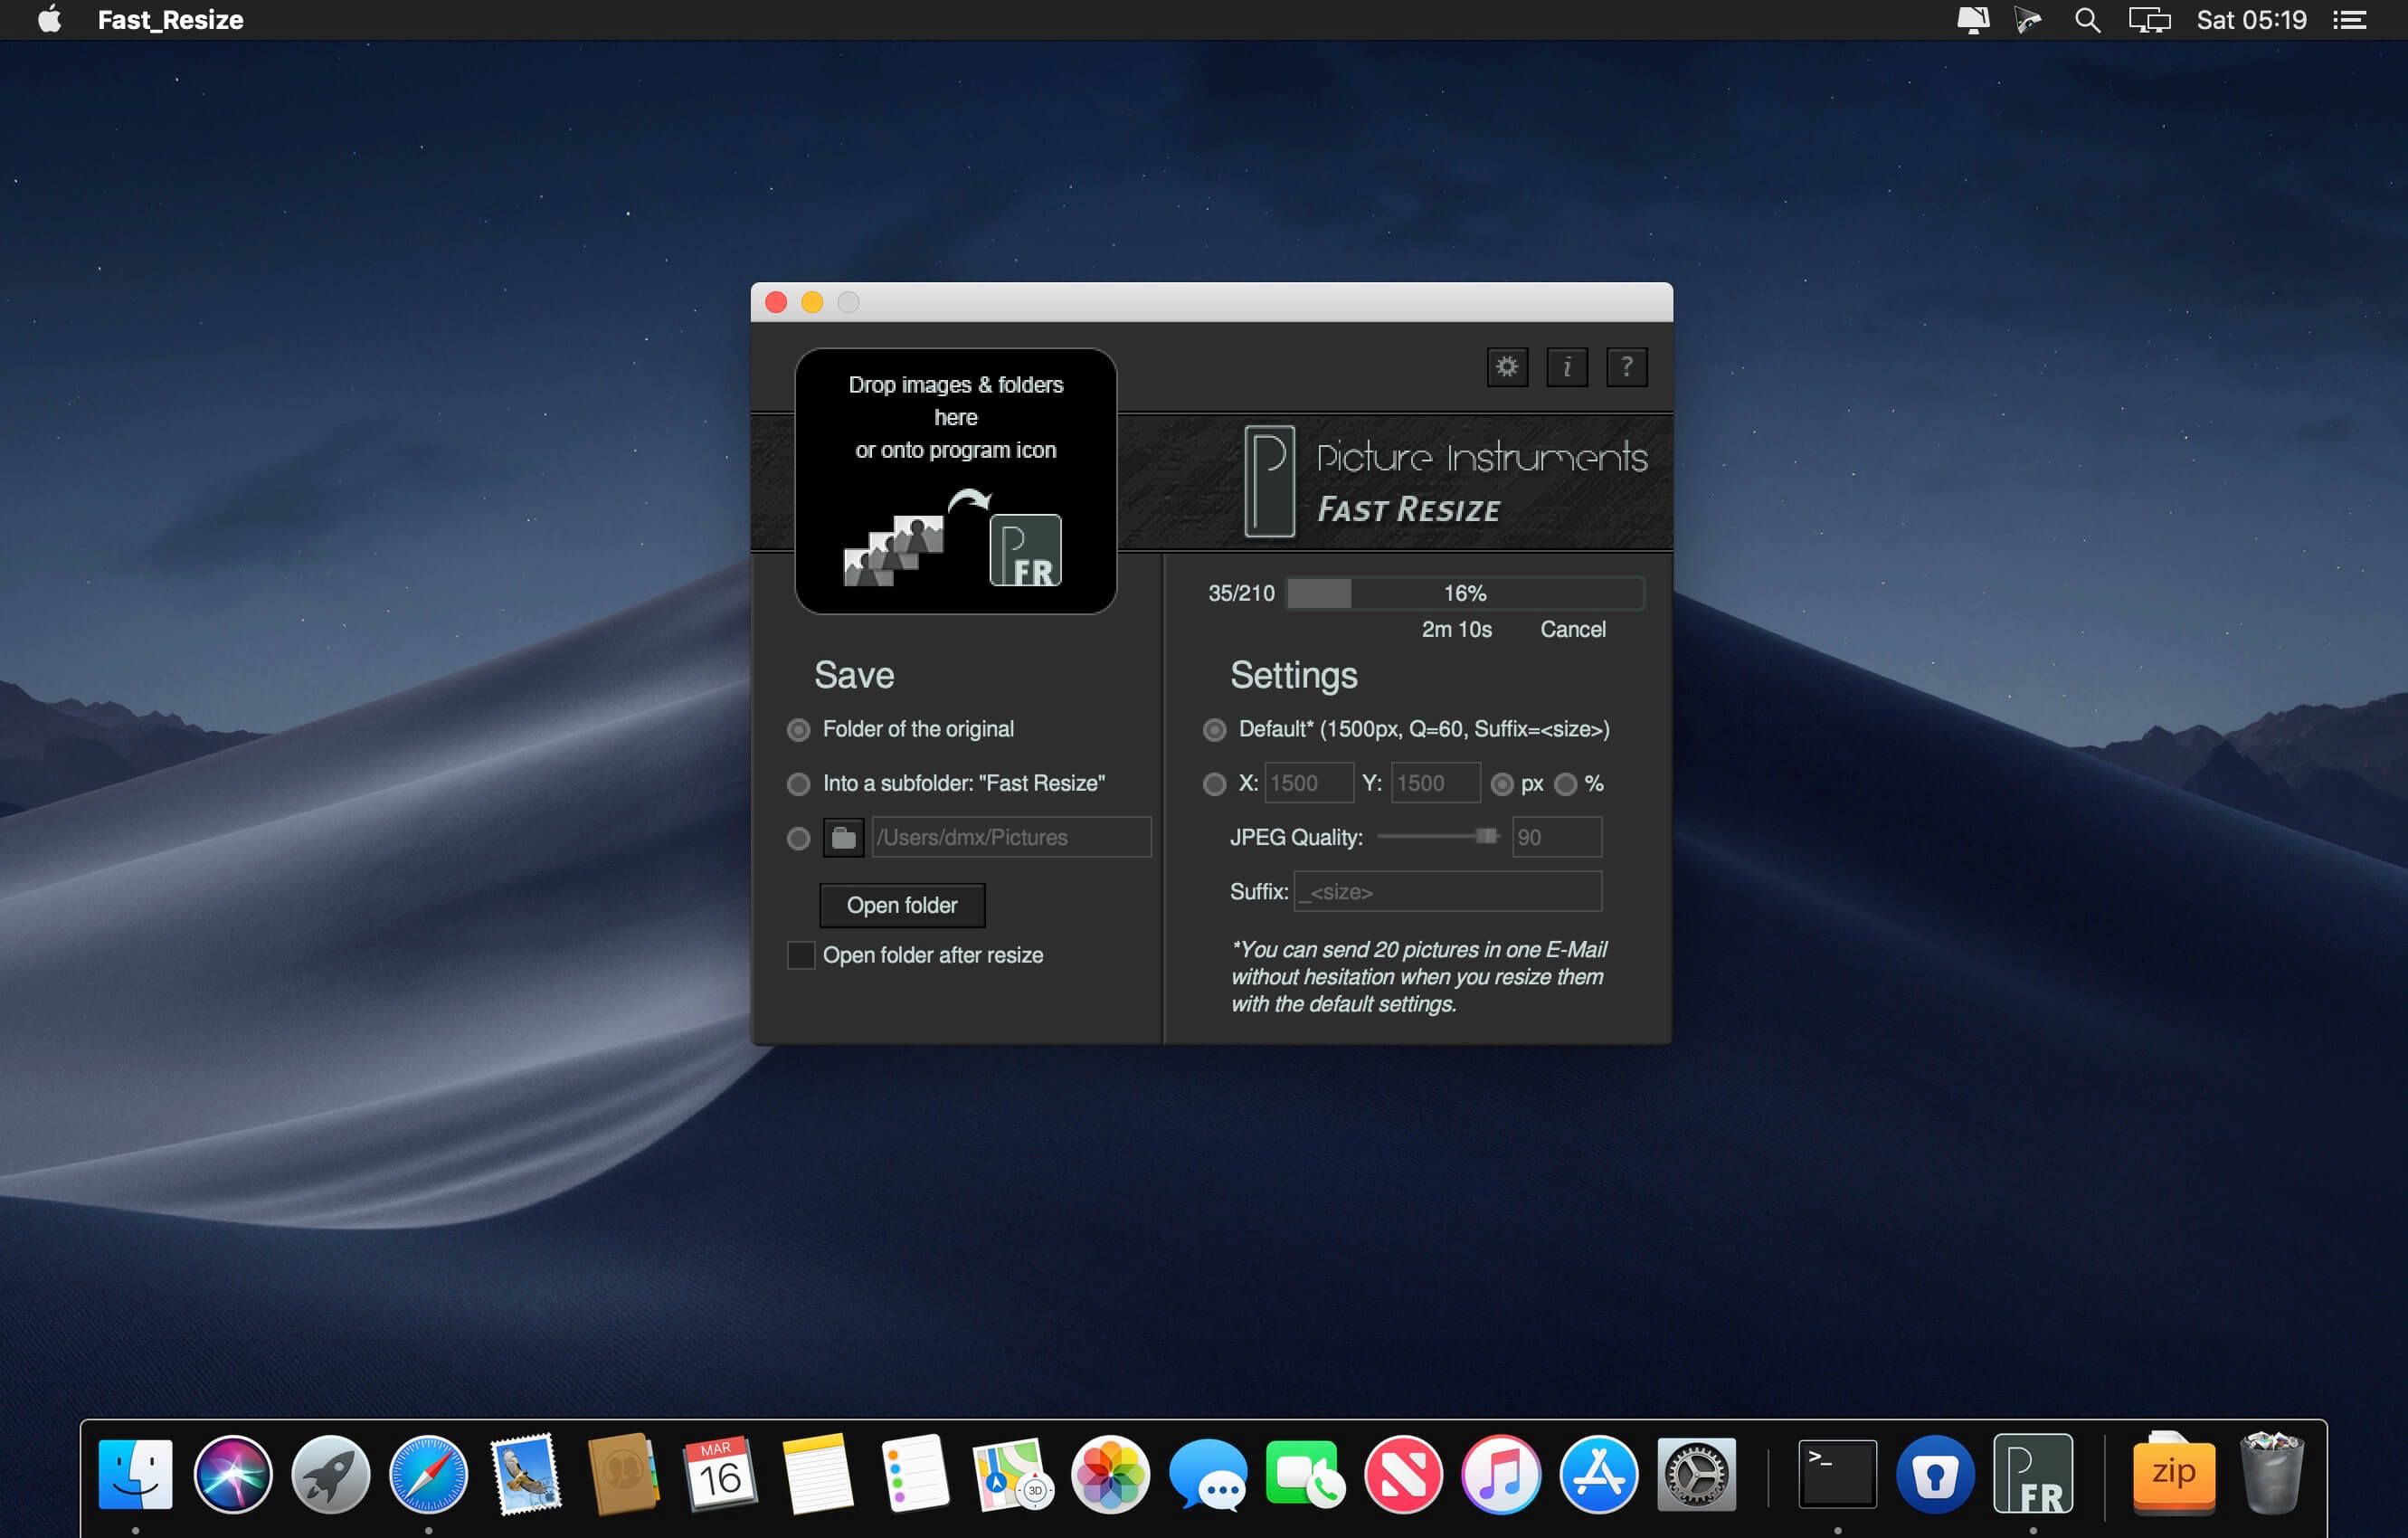Viewport: 2408px width, 1538px height.
Task: Open Contacts from the Dock
Action: coord(623,1473)
